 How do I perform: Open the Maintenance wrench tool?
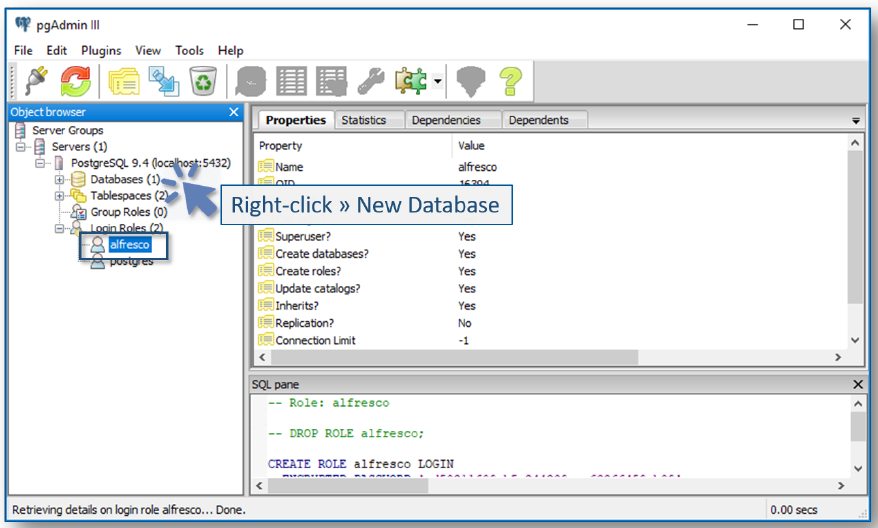(x=371, y=80)
